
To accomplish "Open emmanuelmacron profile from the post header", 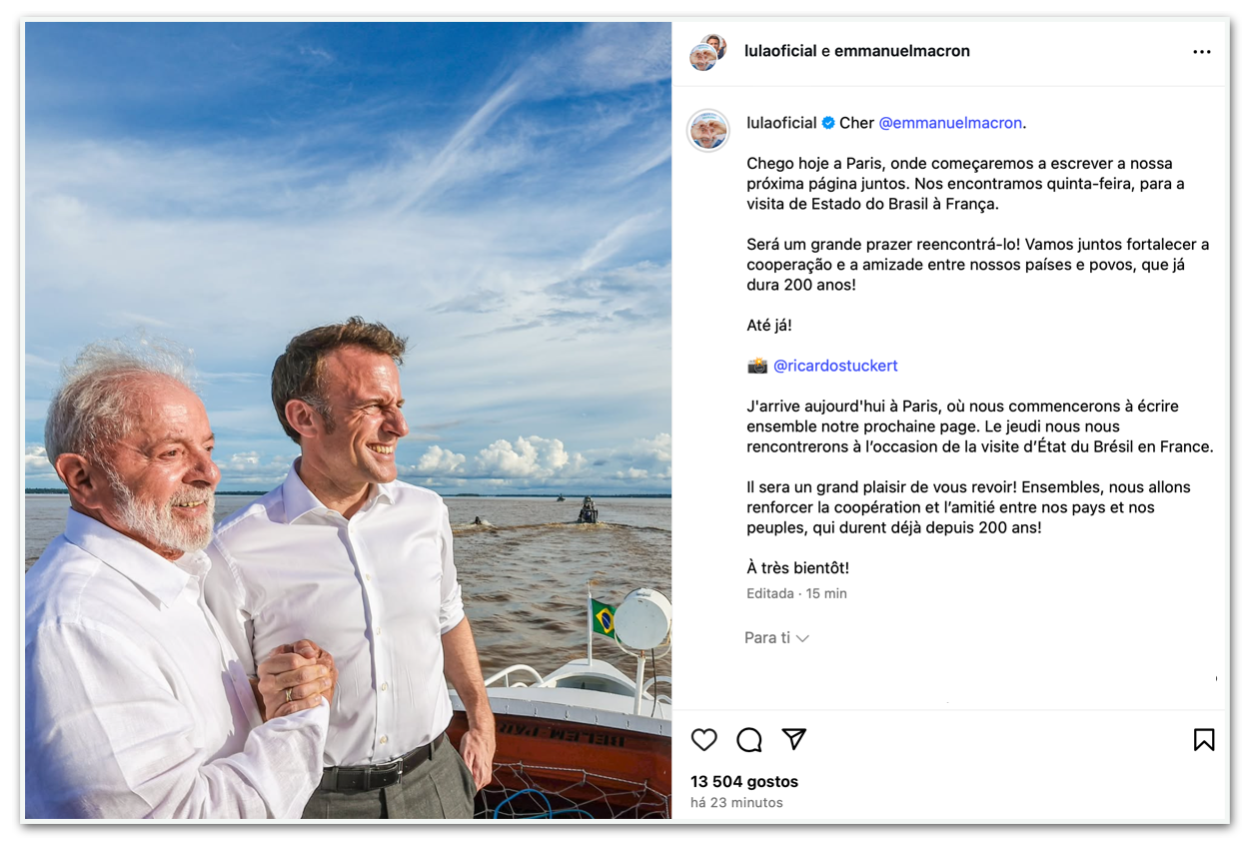I will 902,51.
